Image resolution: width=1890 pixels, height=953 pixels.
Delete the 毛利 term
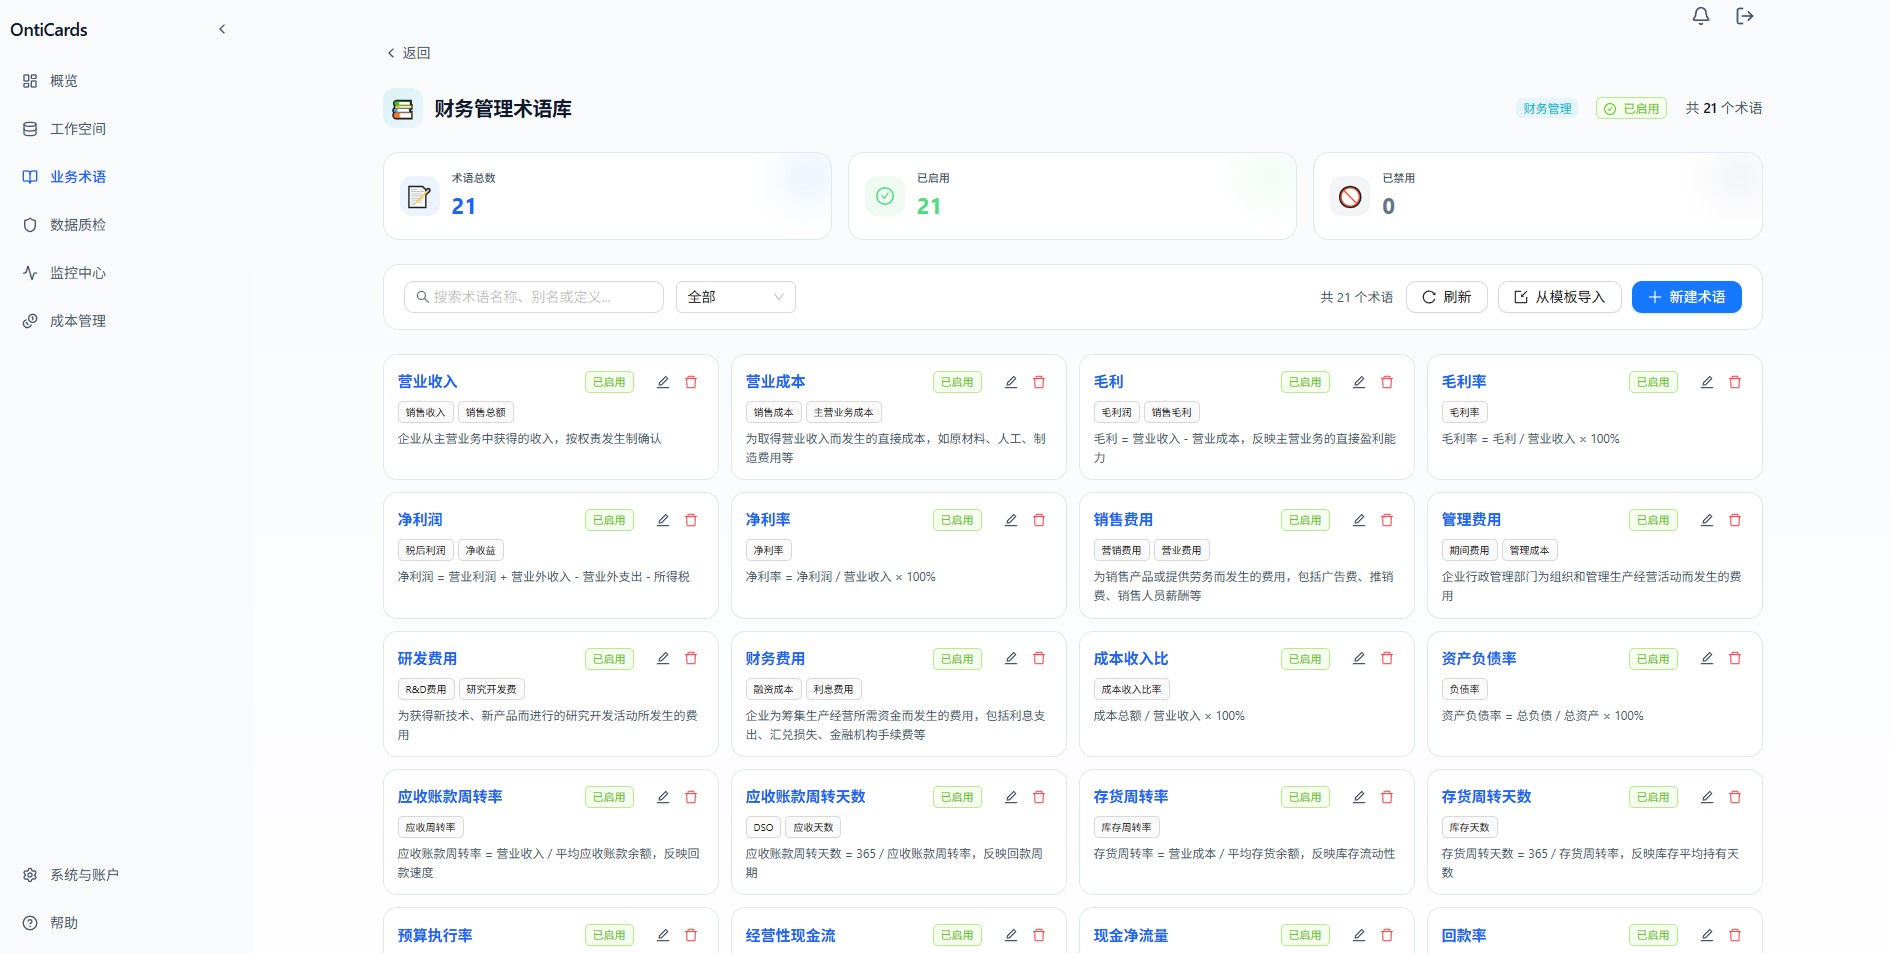(x=1387, y=382)
